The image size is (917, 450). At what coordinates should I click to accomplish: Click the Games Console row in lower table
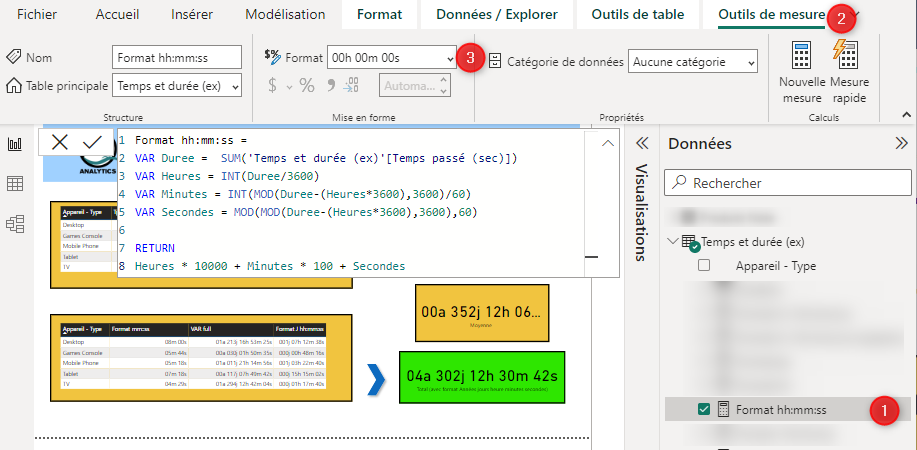point(194,353)
